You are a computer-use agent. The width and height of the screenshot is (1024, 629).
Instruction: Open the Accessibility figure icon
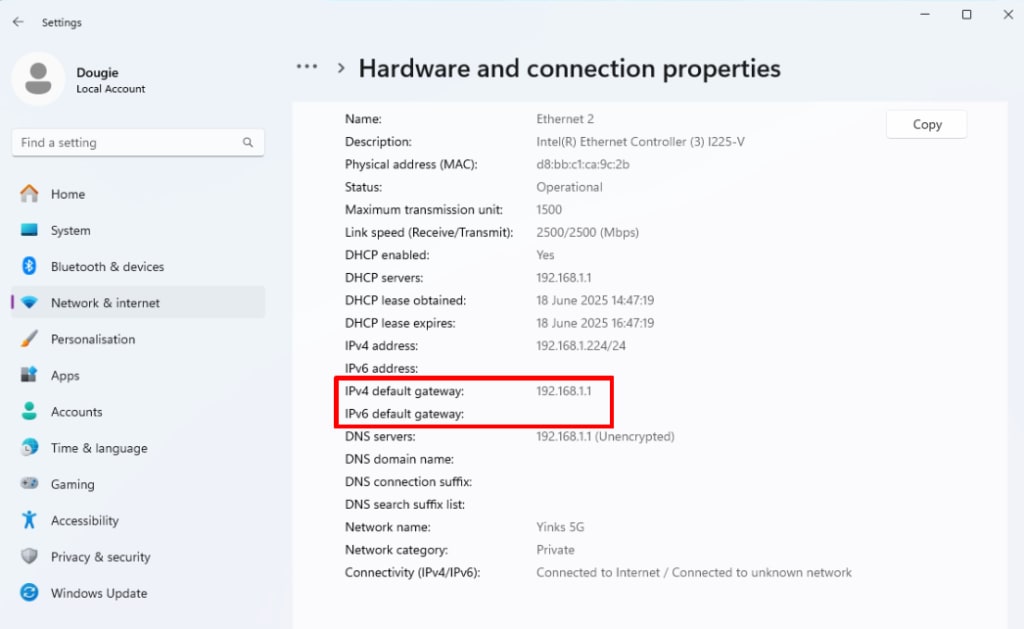pos(29,520)
